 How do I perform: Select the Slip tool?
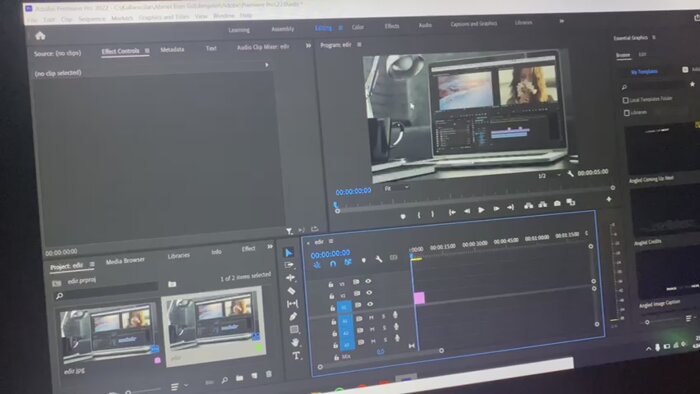click(x=292, y=303)
